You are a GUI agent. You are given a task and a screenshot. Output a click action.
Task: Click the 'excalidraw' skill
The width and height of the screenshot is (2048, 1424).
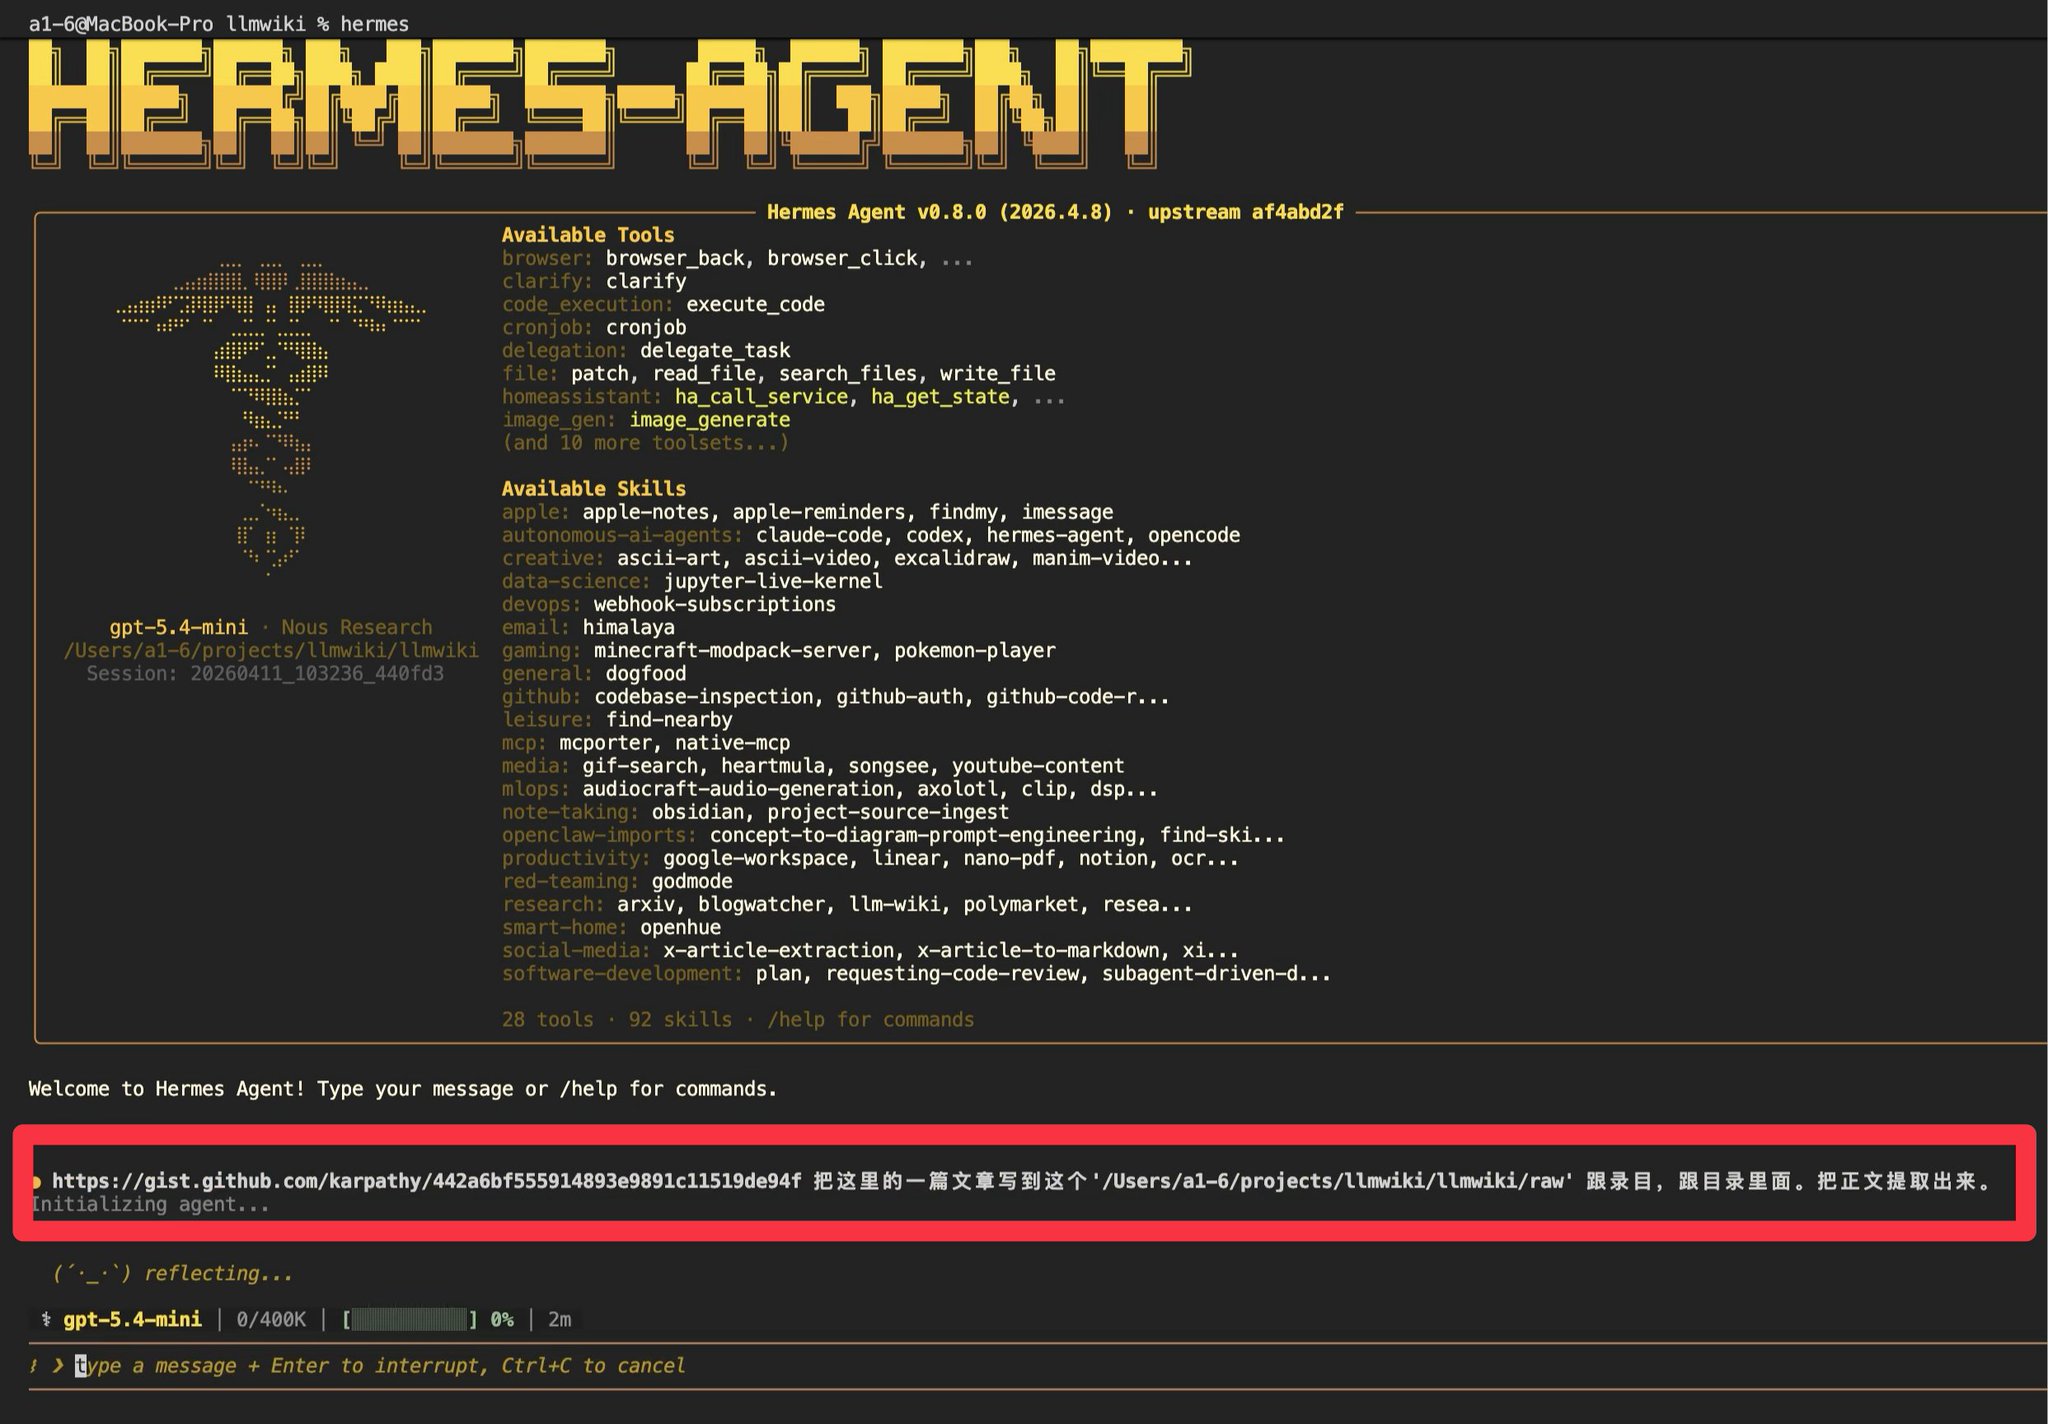[x=952, y=558]
